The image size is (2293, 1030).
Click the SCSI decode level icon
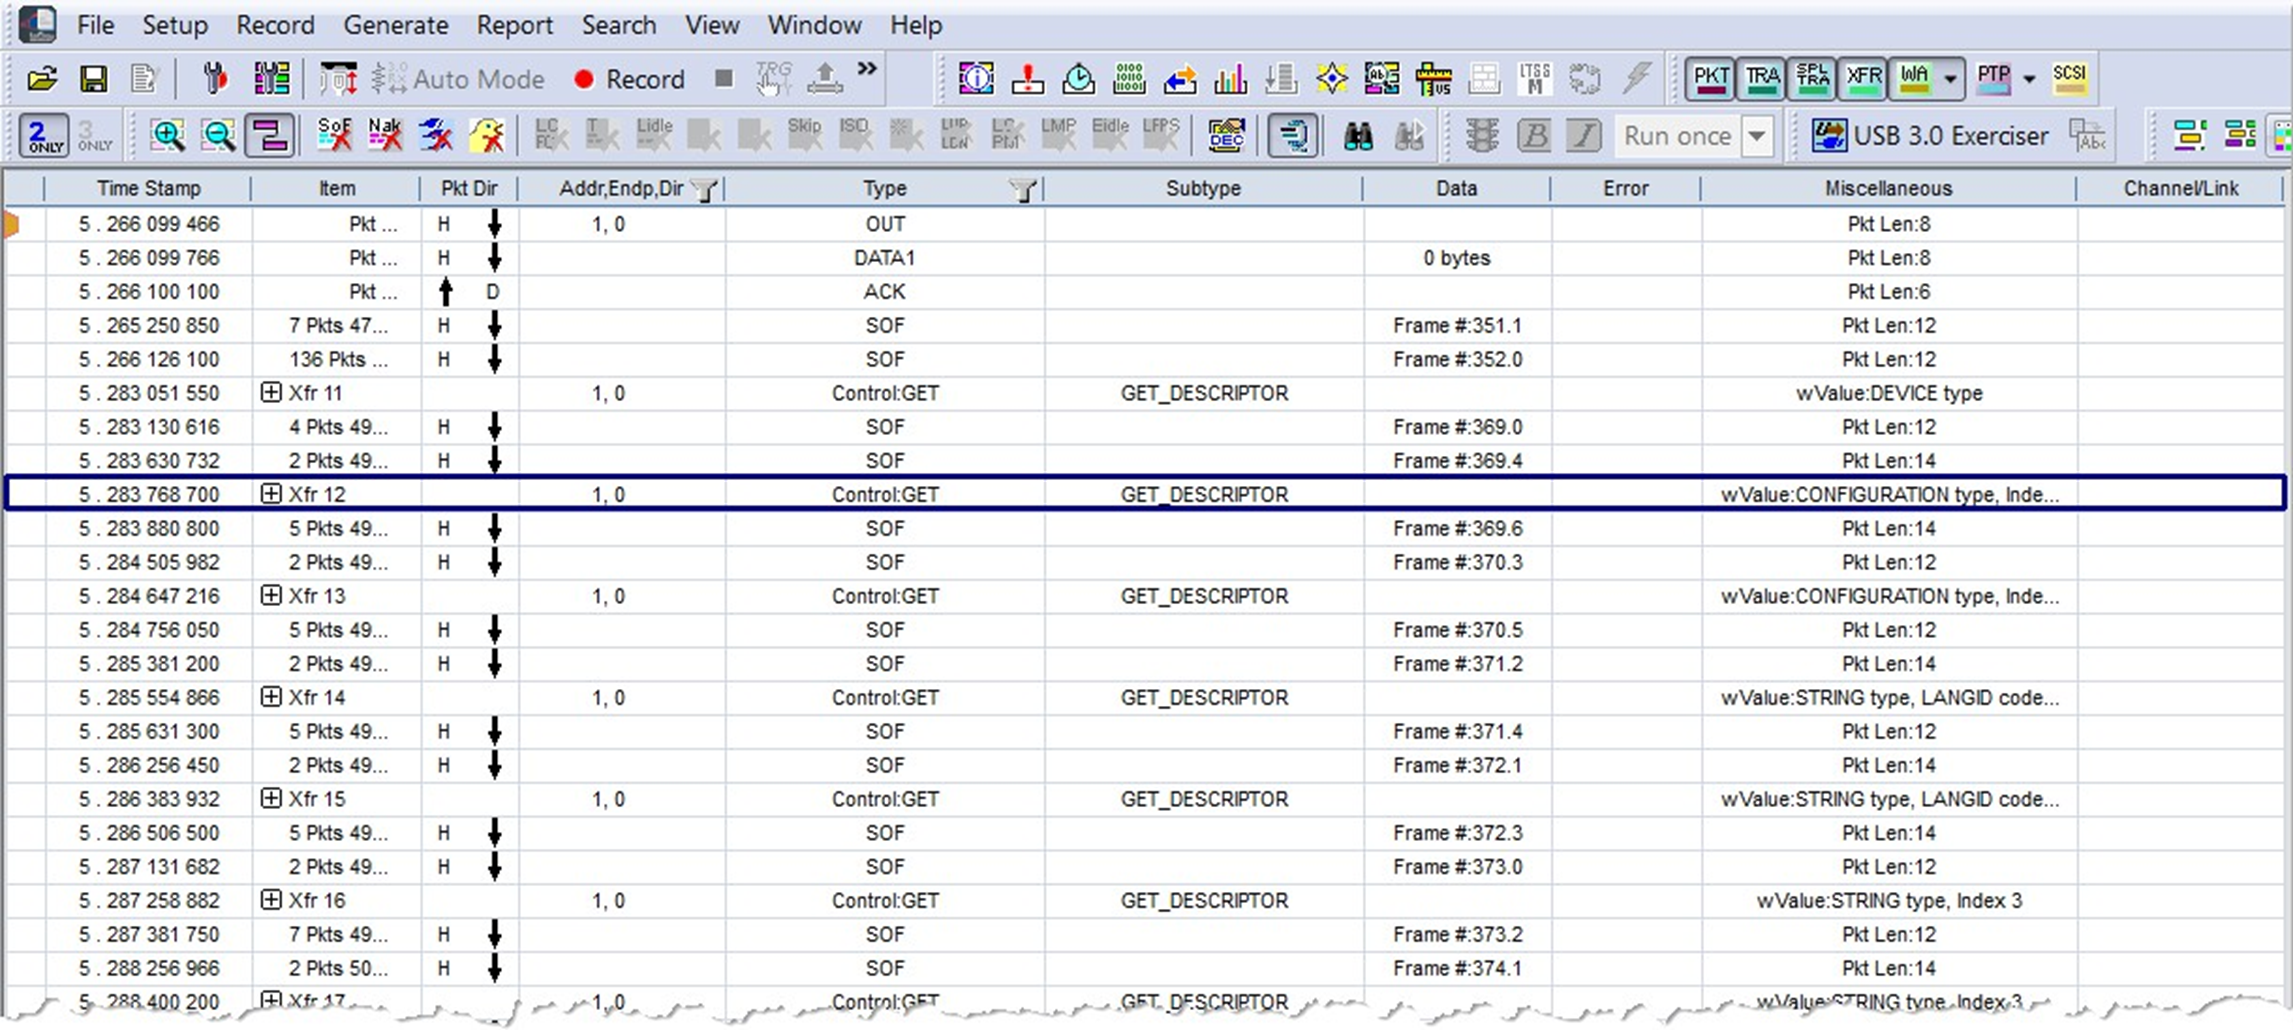click(2069, 78)
